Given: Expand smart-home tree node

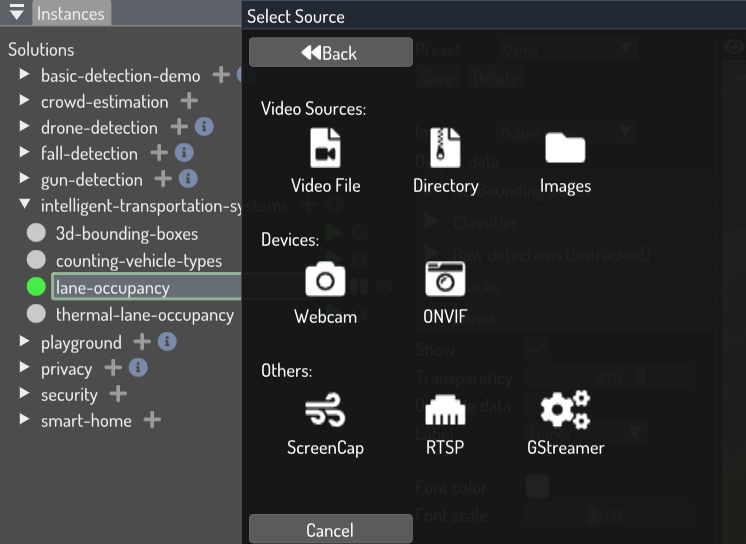Looking at the screenshot, I should pos(24,419).
